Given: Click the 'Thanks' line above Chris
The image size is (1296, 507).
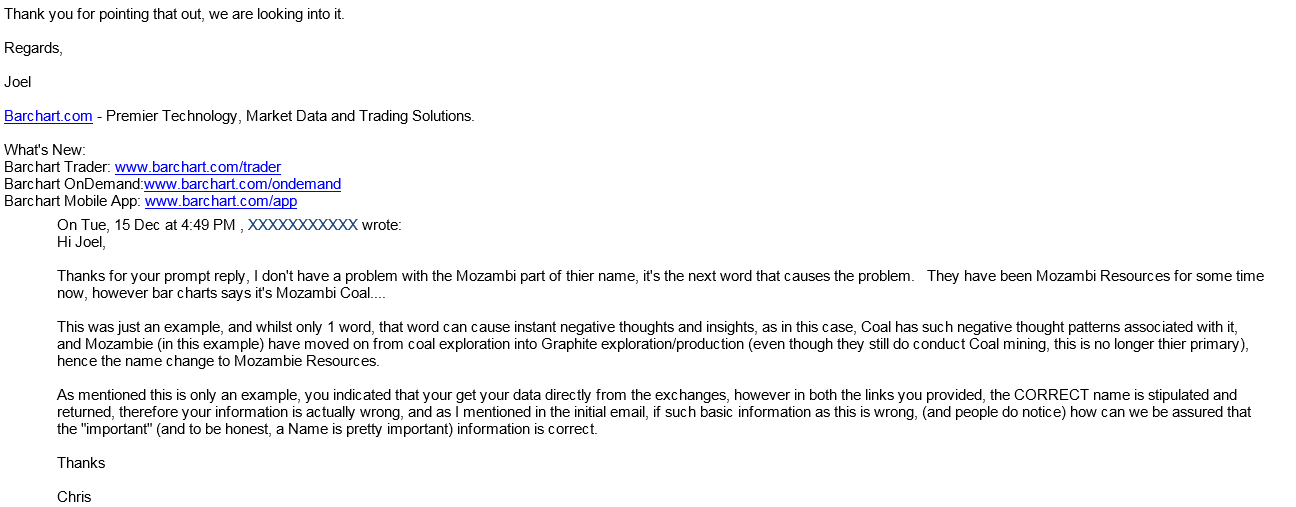Looking at the screenshot, I should (x=81, y=463).
